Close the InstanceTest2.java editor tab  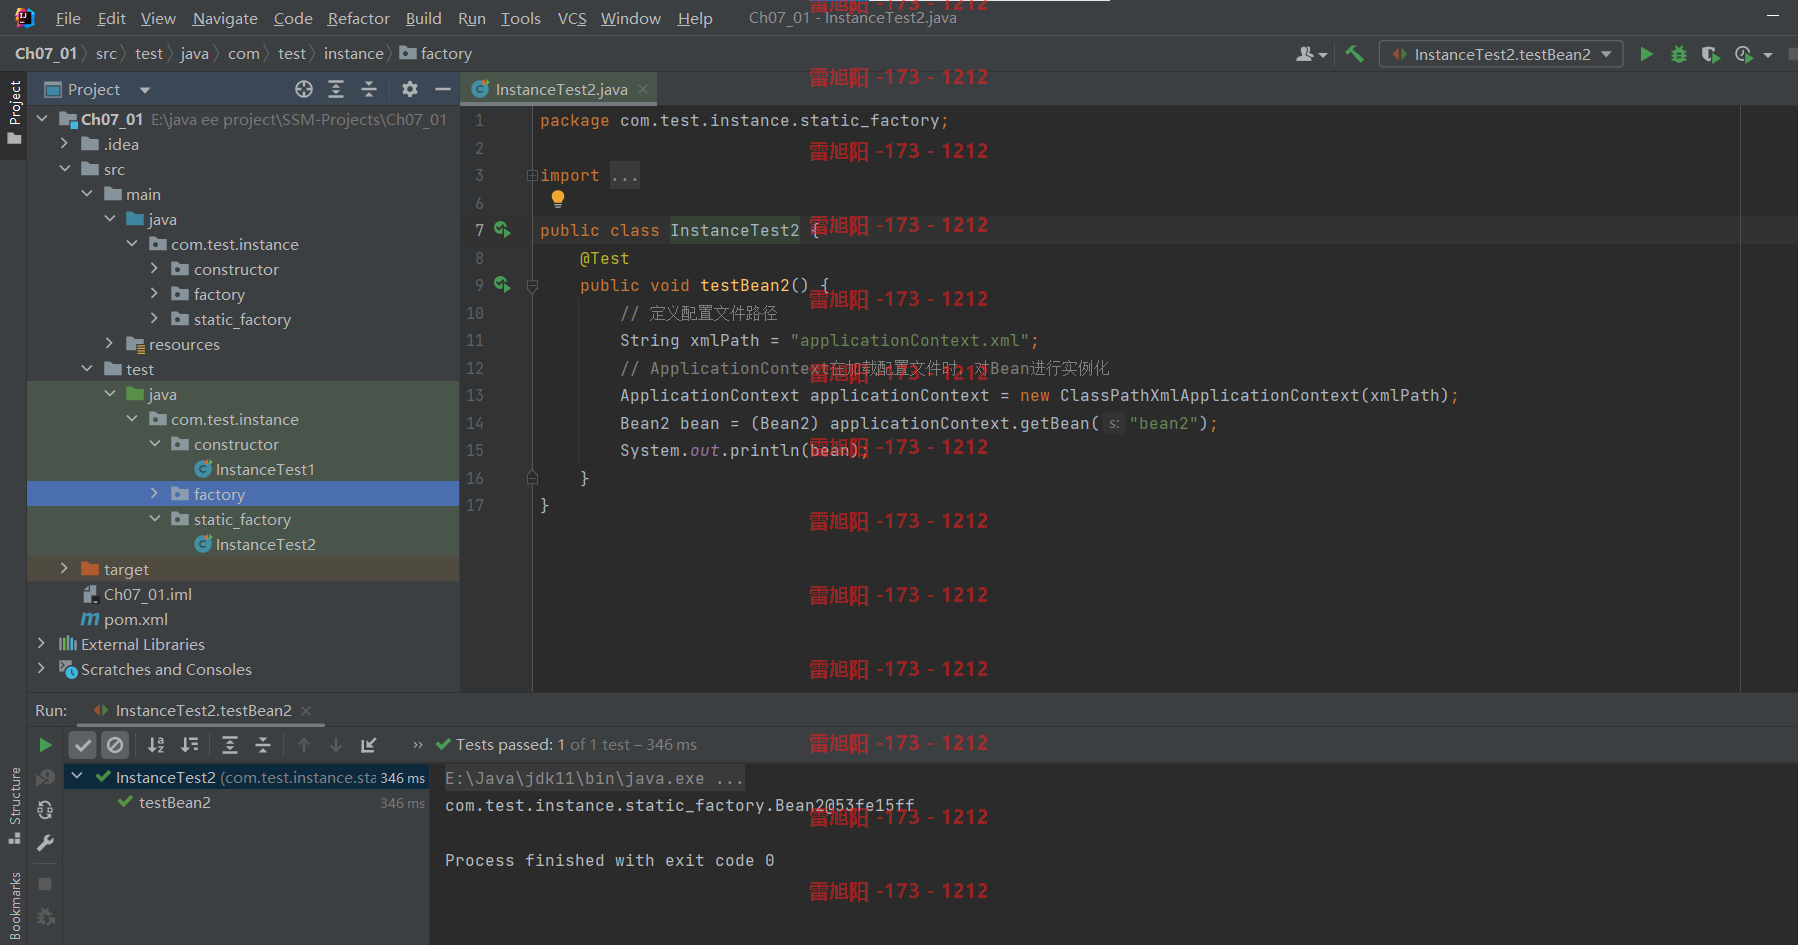(x=643, y=89)
